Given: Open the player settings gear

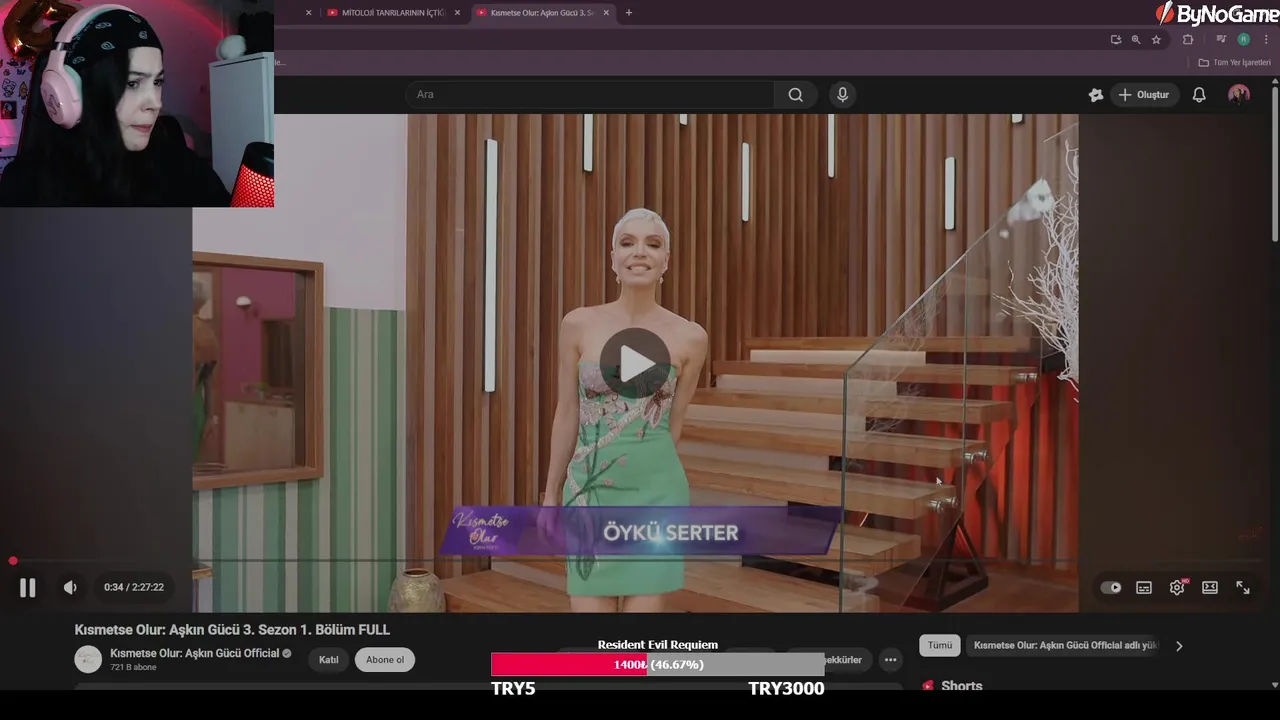Looking at the screenshot, I should tap(1177, 588).
